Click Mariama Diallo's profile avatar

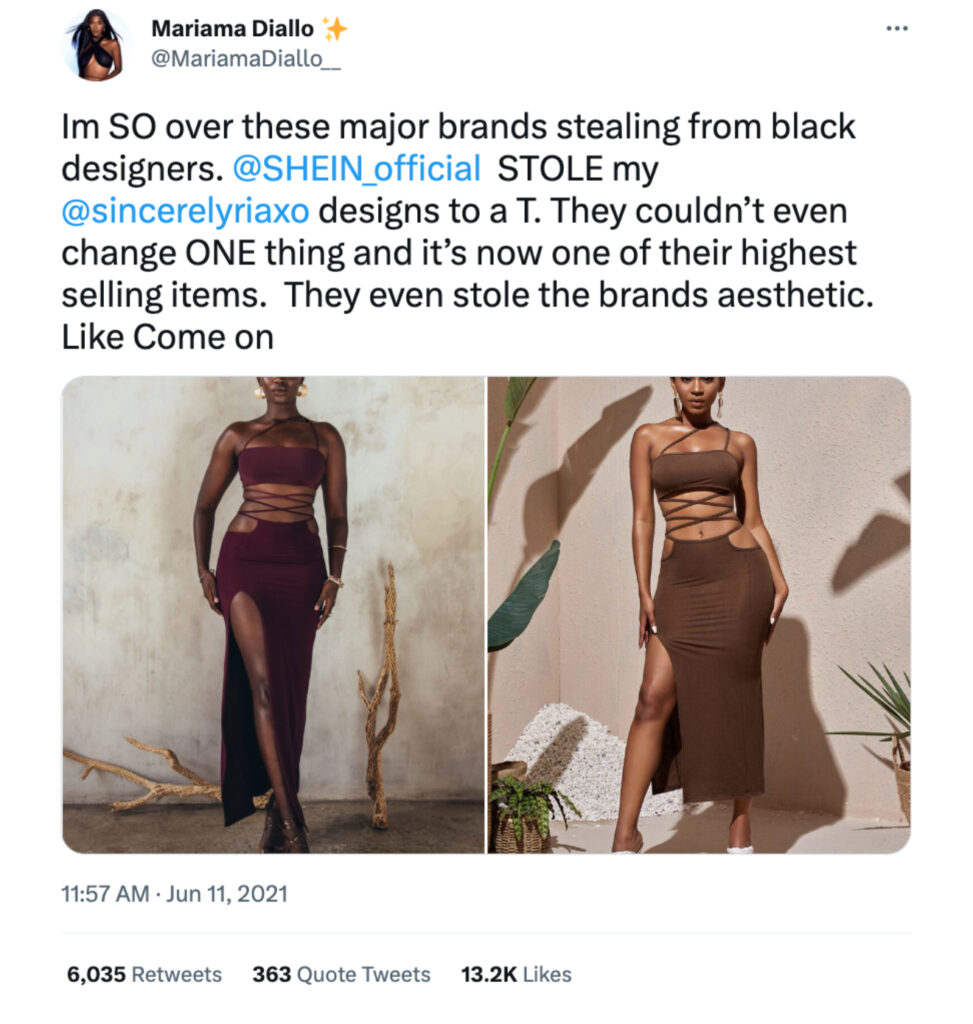pos(96,45)
